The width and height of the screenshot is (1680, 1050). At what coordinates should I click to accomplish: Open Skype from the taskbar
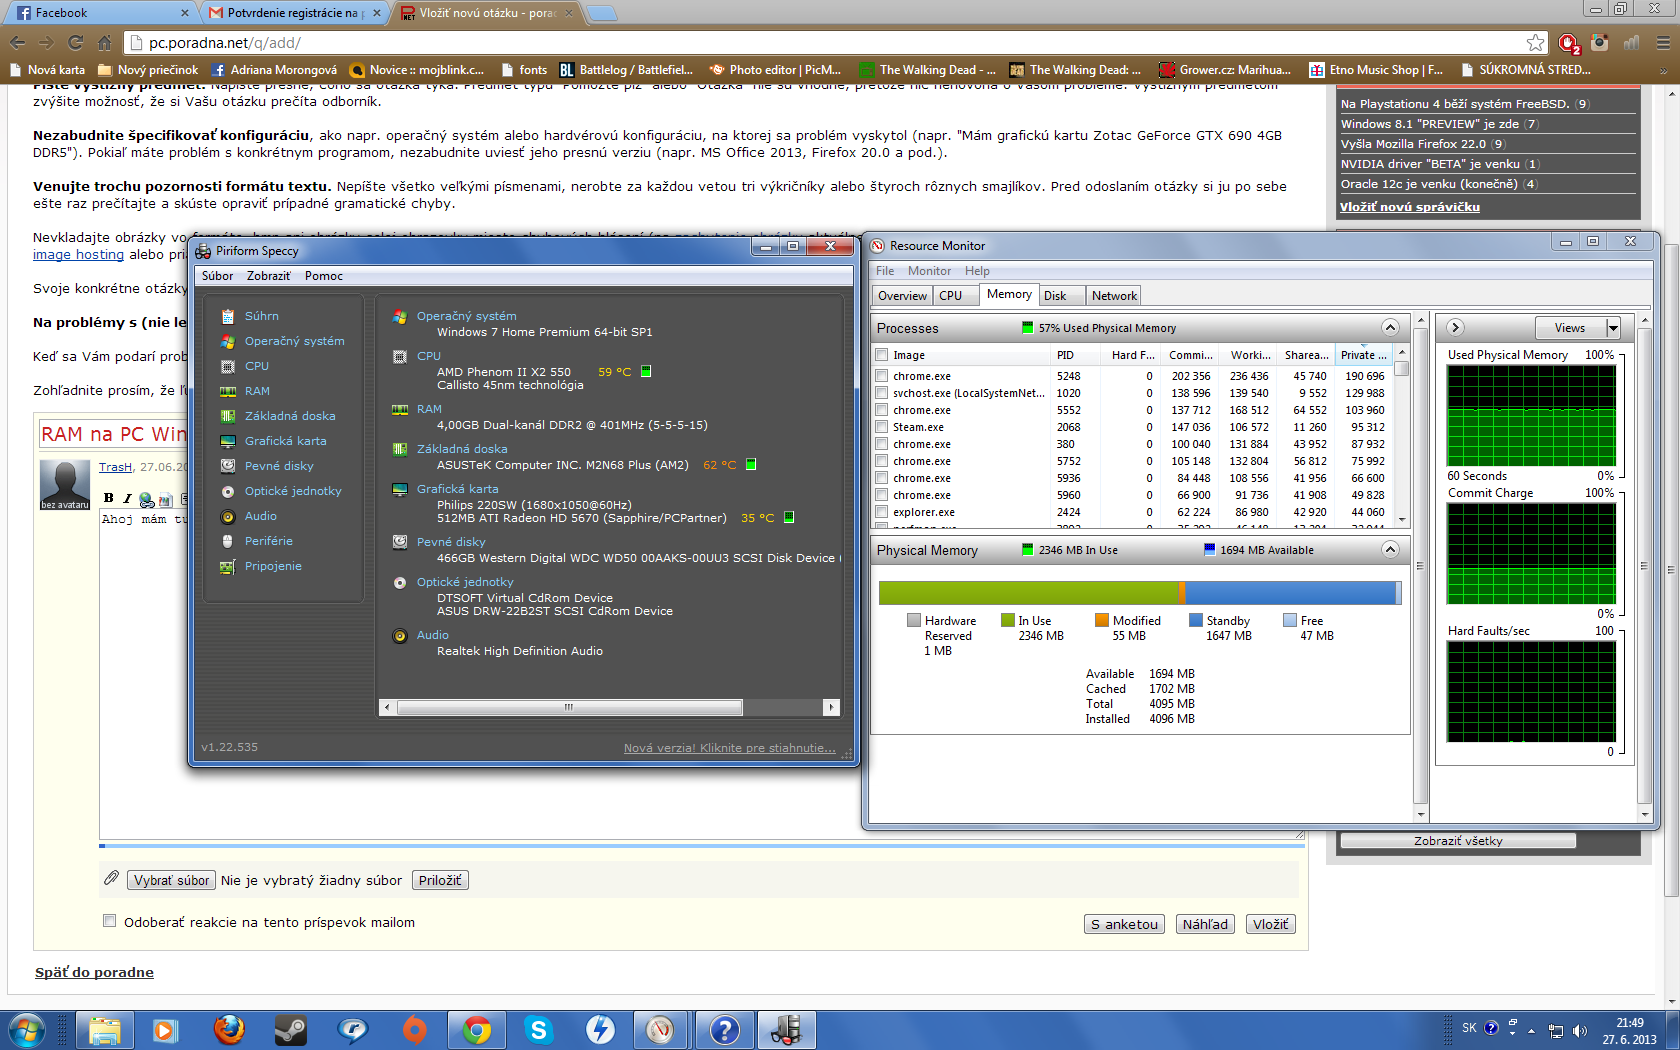[x=539, y=1029]
